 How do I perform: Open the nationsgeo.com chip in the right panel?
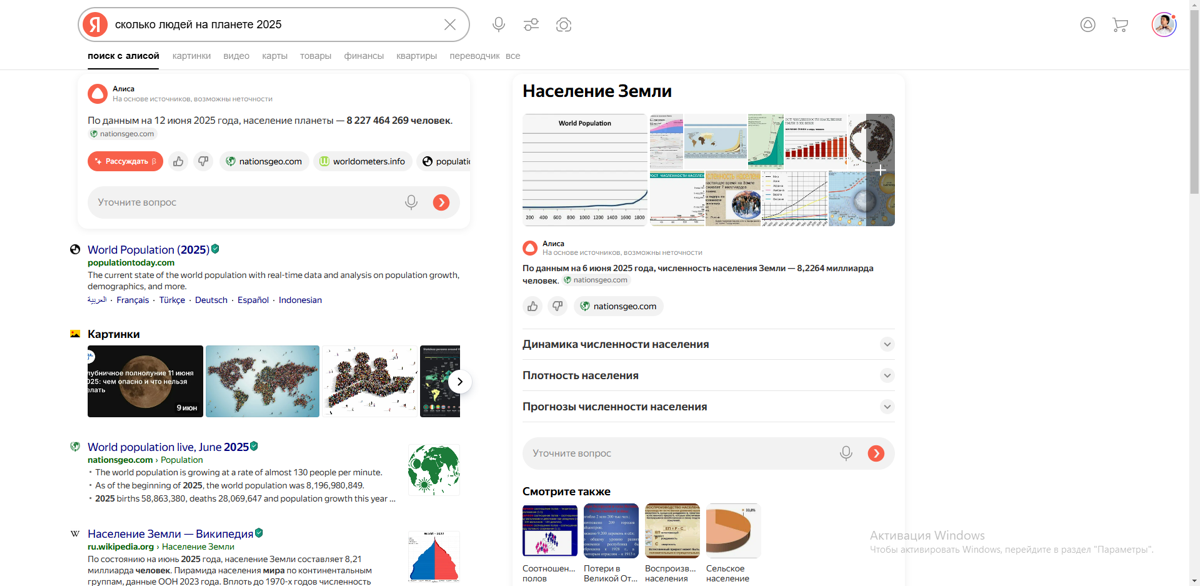pyautogui.click(x=618, y=306)
